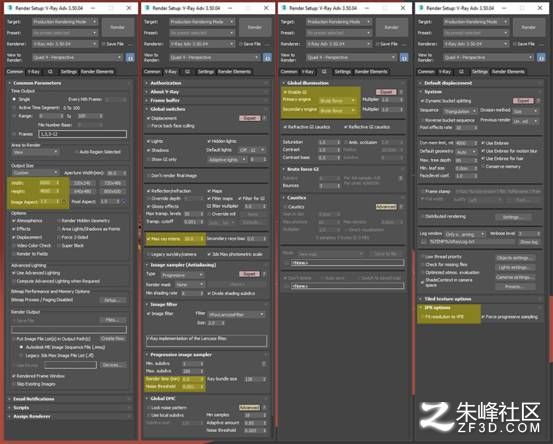The image size is (553, 444).
Task: Toggle the Atmospherics option checkbox
Action: point(14,221)
